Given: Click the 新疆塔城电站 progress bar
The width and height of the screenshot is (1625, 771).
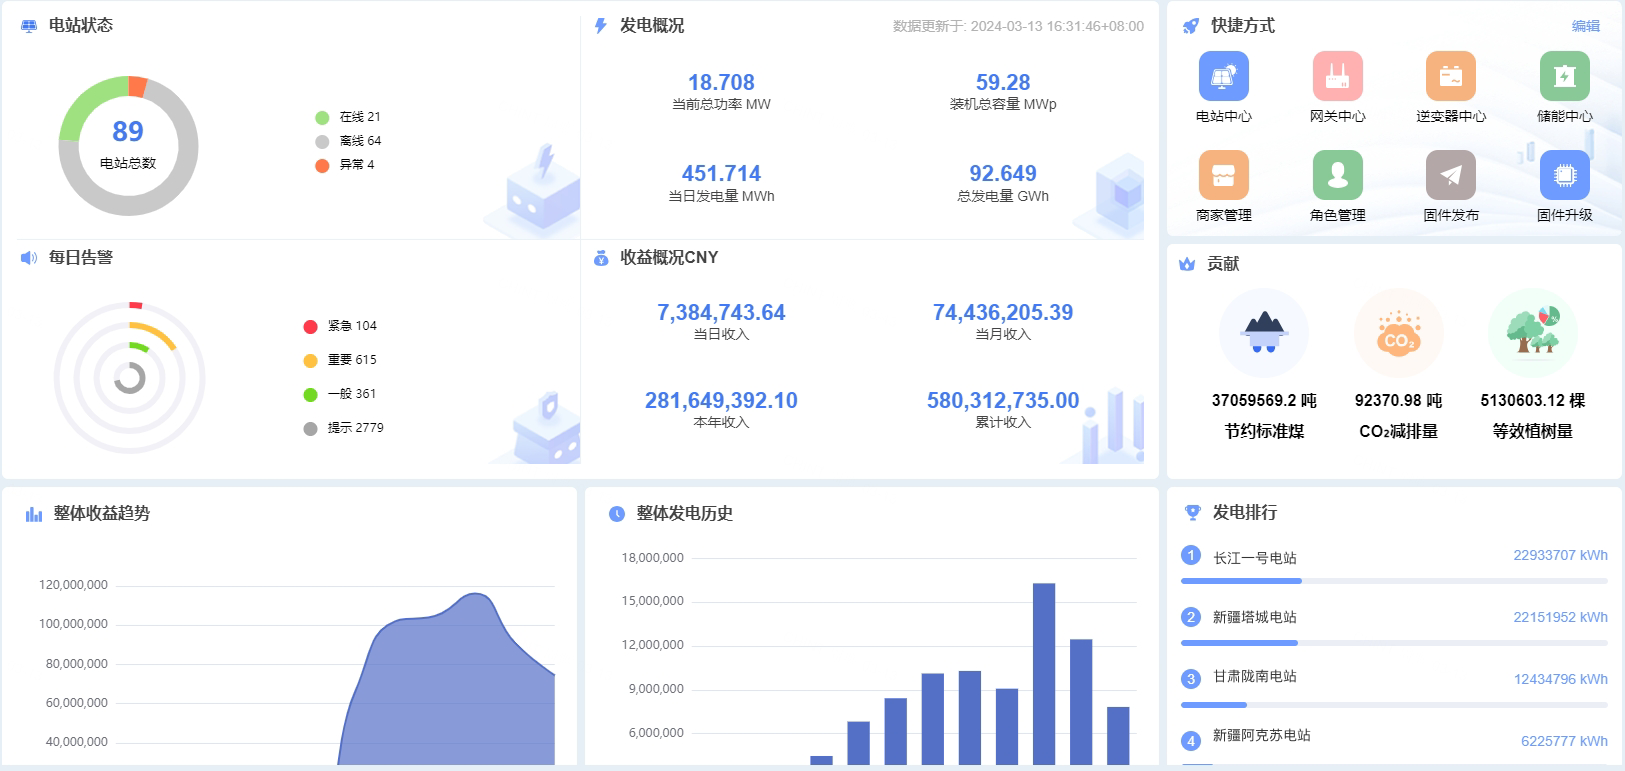Looking at the screenshot, I should (1394, 643).
